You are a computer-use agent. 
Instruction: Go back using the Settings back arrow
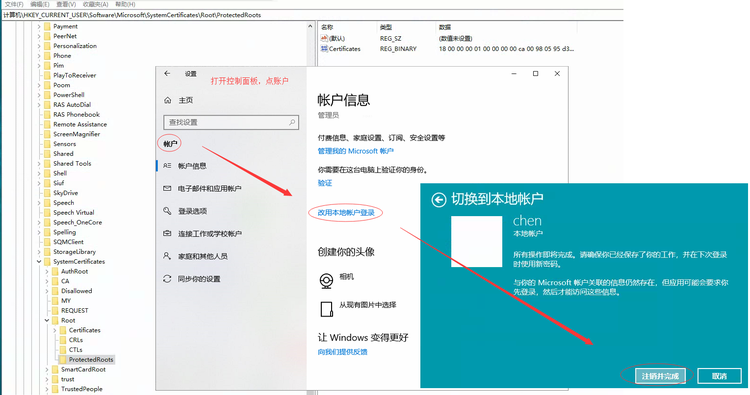click(x=167, y=73)
